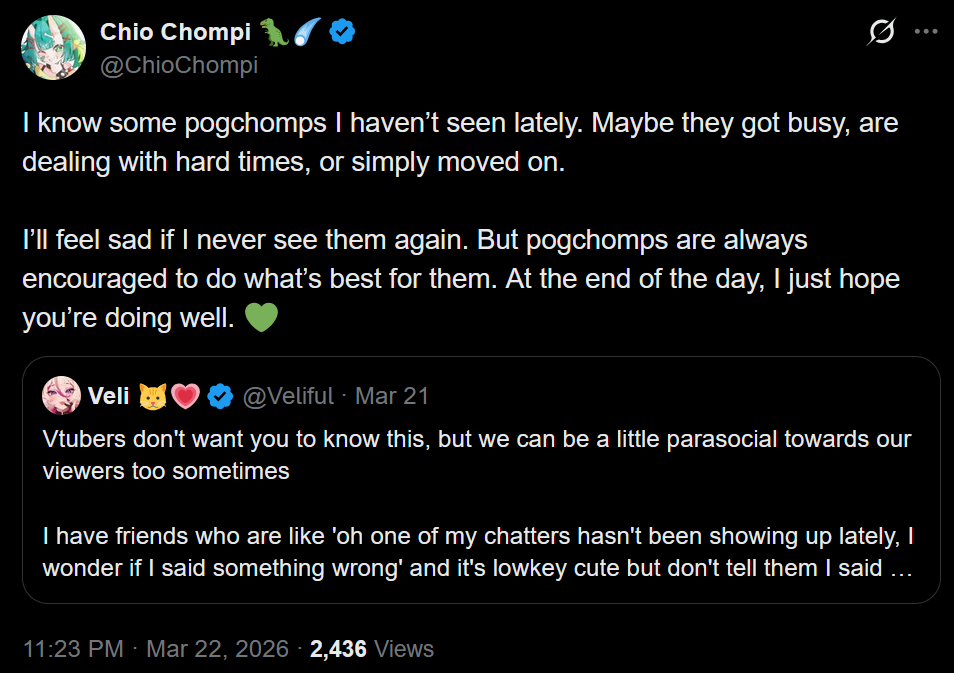Click Chio Chompi's blue verified badge
This screenshot has height=673, width=954.
coord(343,33)
